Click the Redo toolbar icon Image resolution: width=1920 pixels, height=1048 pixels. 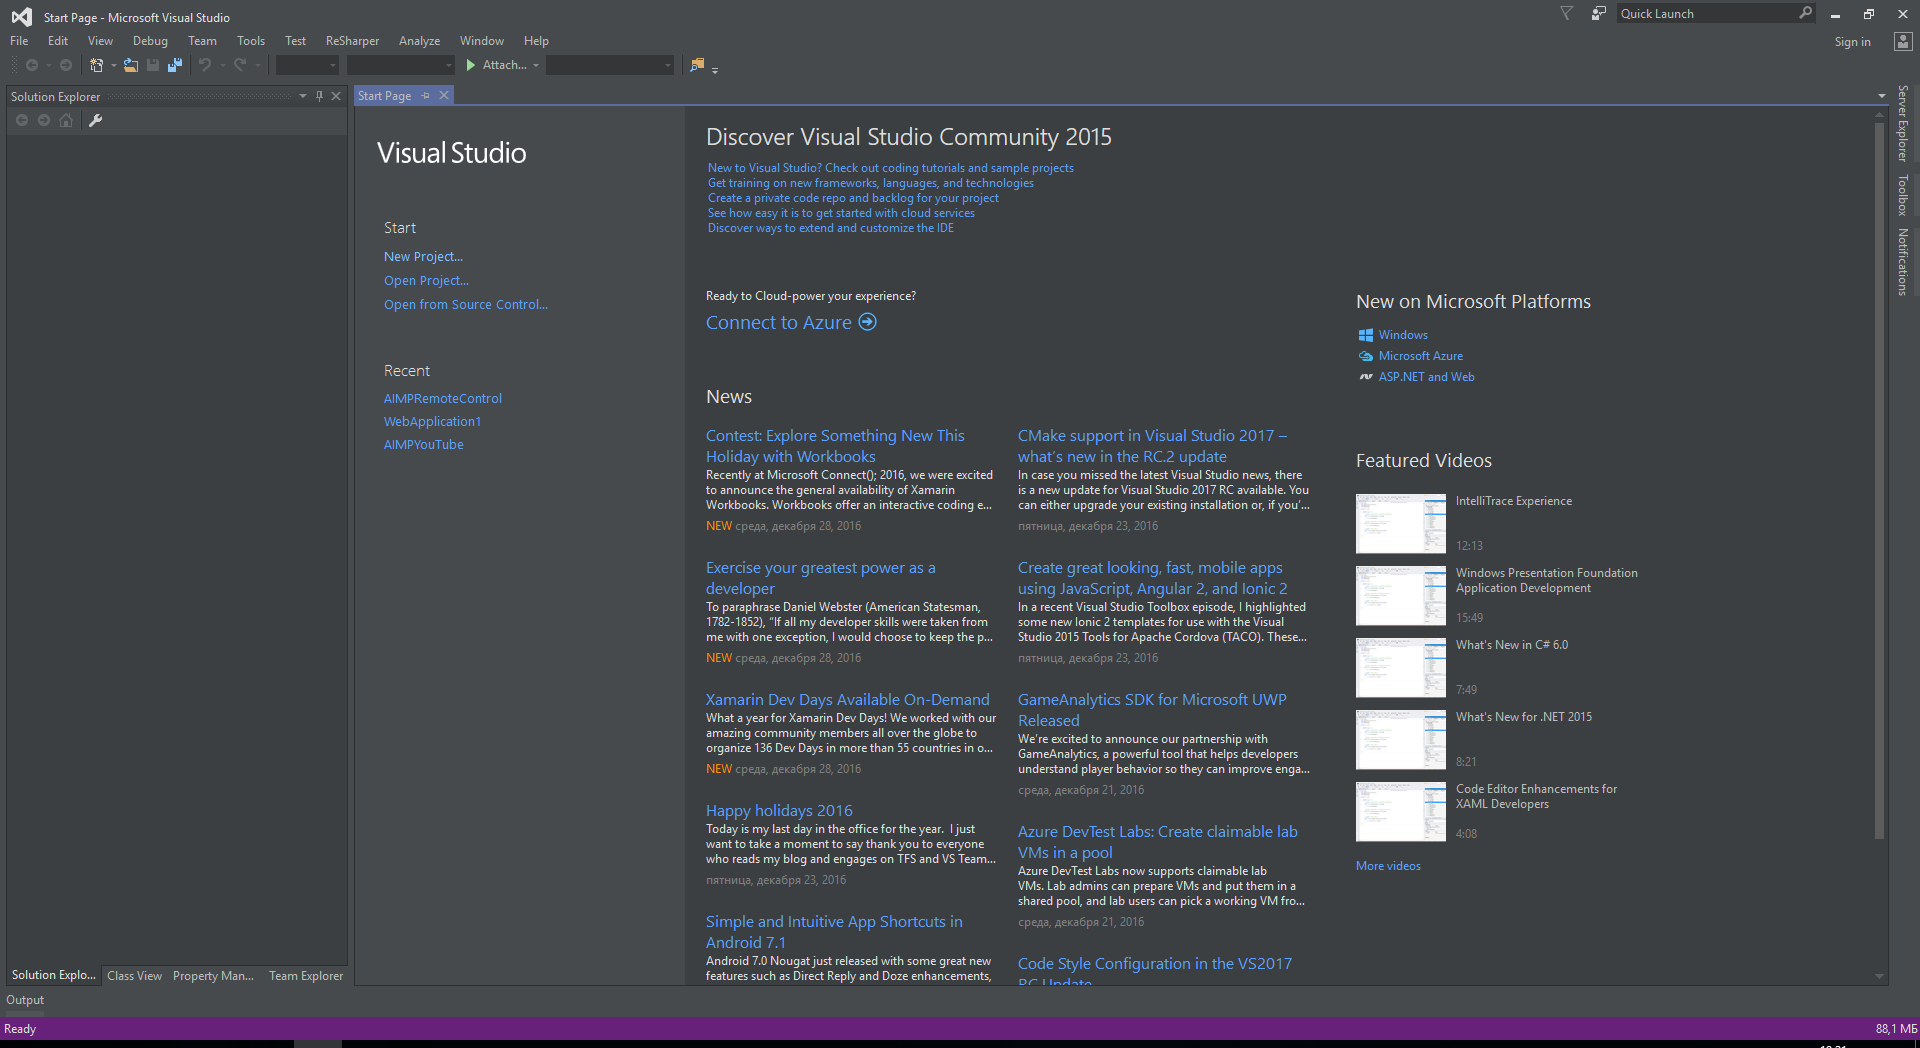pos(240,65)
